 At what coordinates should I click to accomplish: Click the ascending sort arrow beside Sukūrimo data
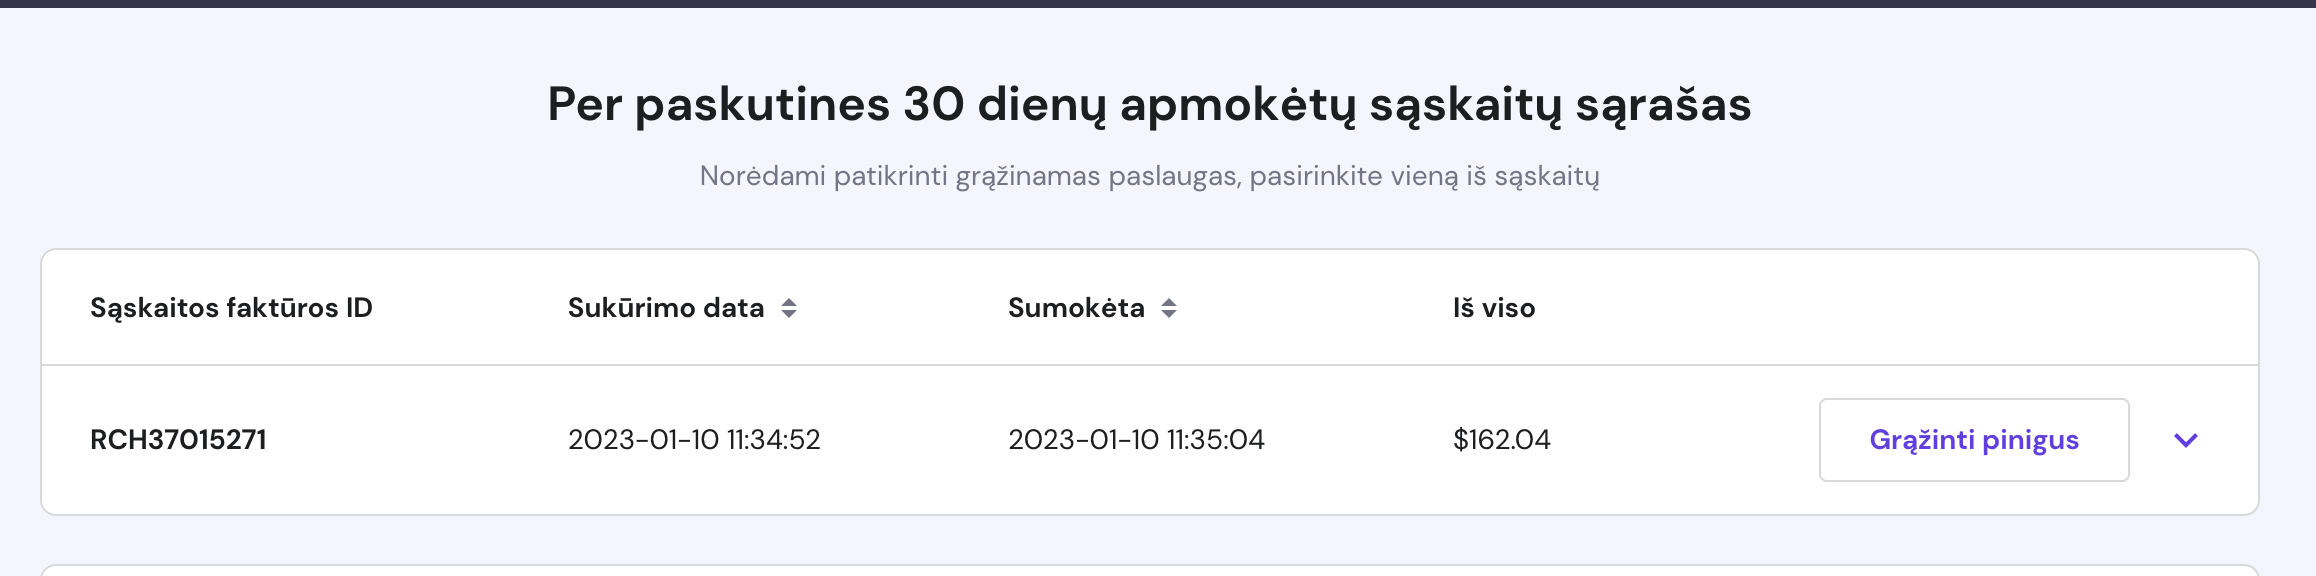click(789, 301)
